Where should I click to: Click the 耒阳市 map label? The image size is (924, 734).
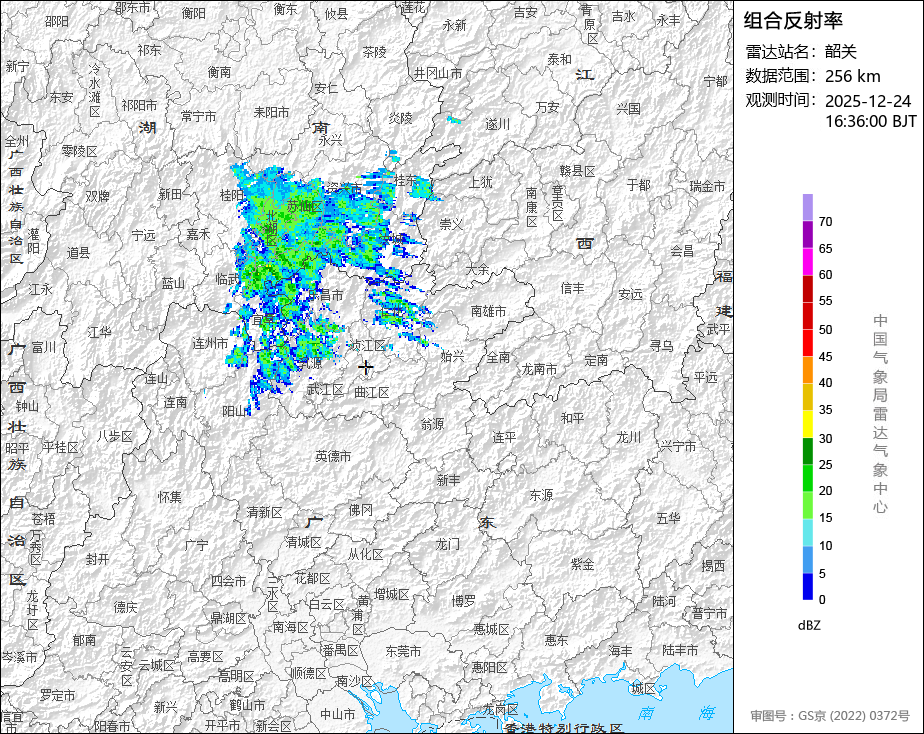271,112
